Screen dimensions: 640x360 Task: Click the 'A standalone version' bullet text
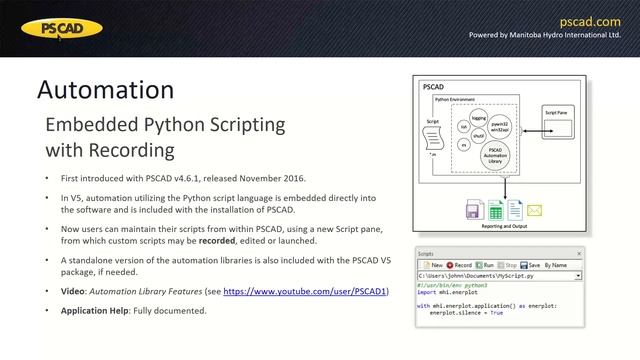226,266
